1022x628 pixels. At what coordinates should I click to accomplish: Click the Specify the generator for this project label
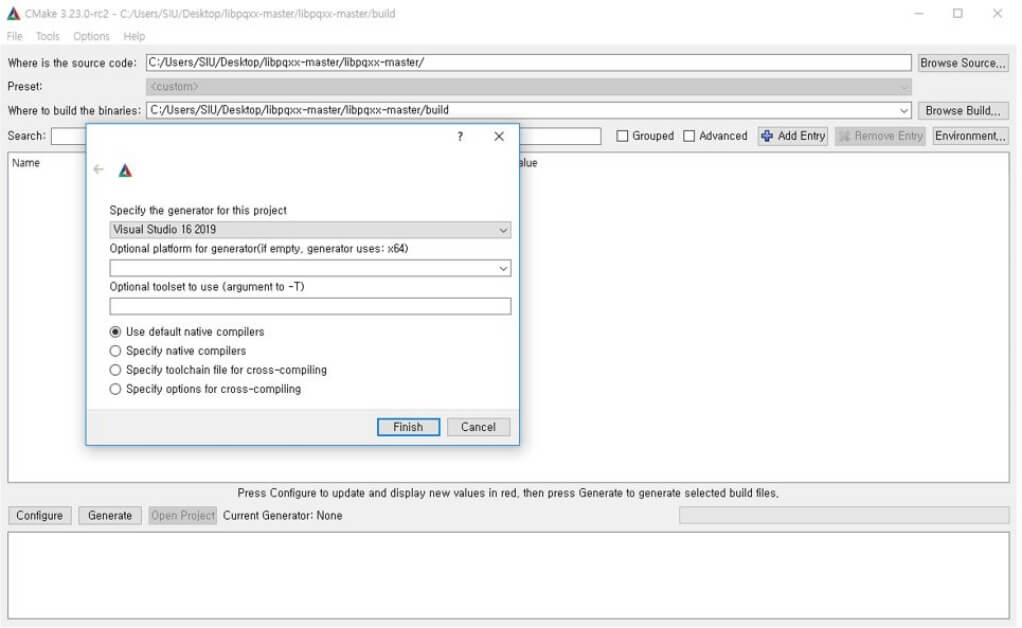pyautogui.click(x=198, y=210)
